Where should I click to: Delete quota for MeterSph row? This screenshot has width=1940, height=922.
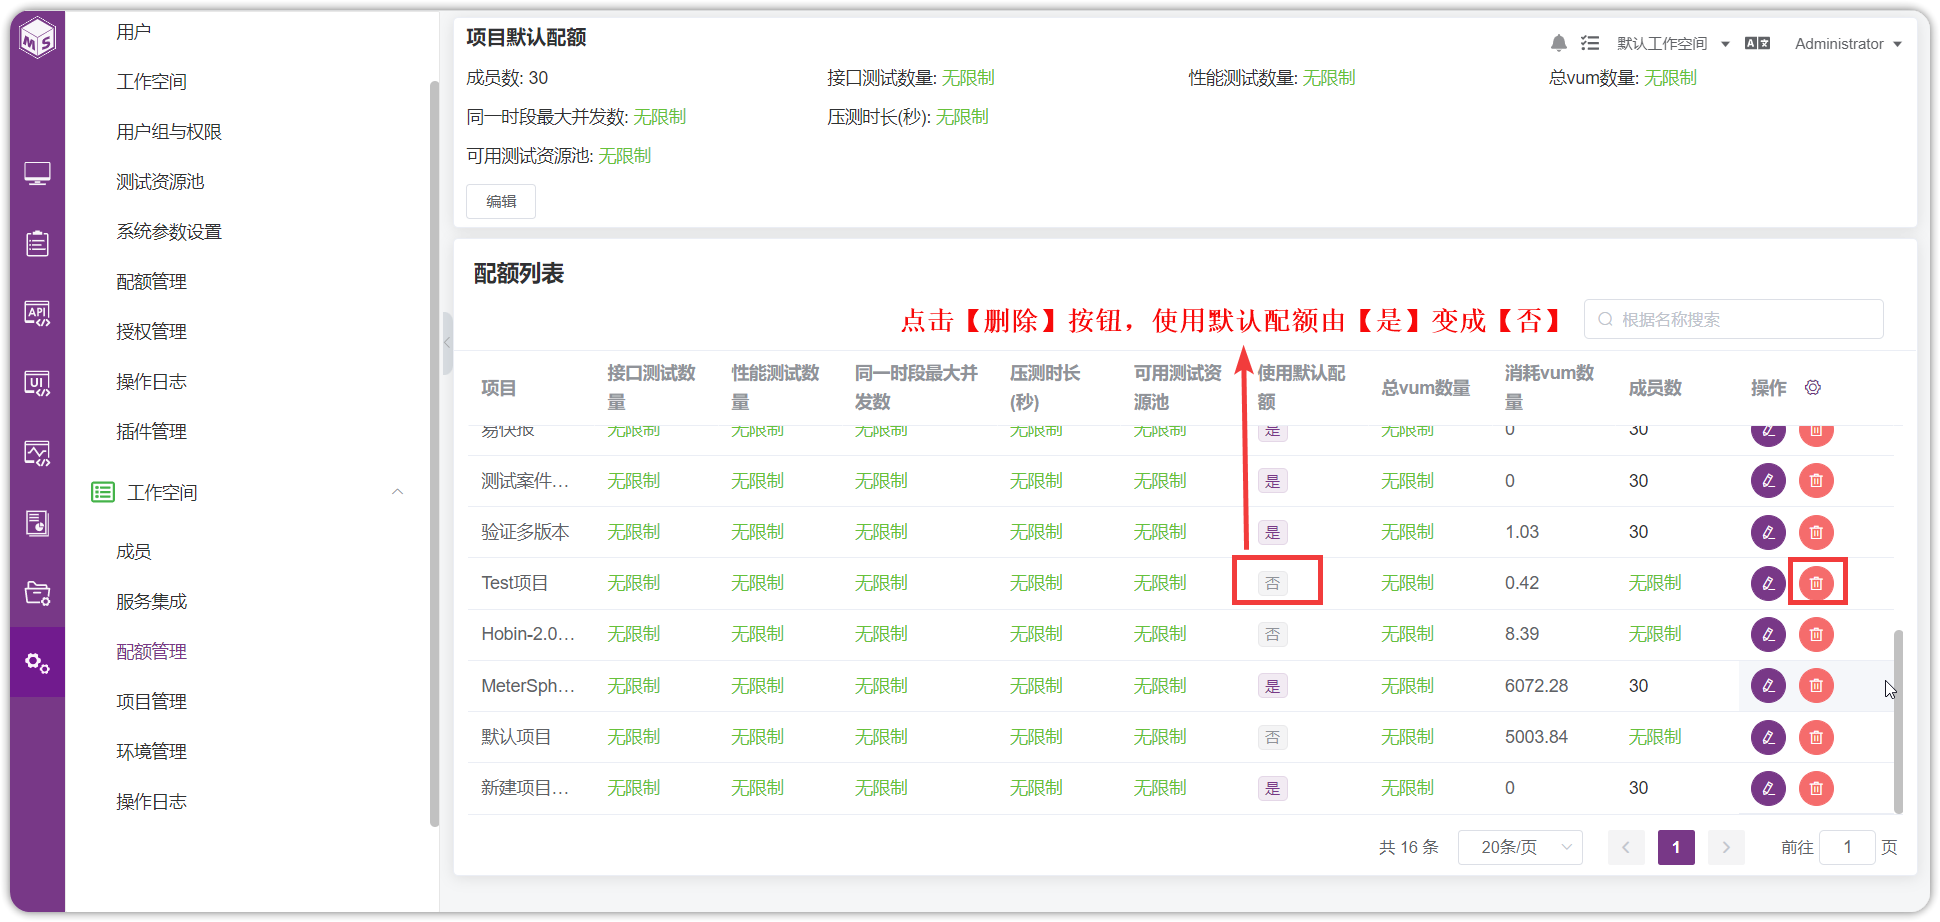click(x=1816, y=686)
